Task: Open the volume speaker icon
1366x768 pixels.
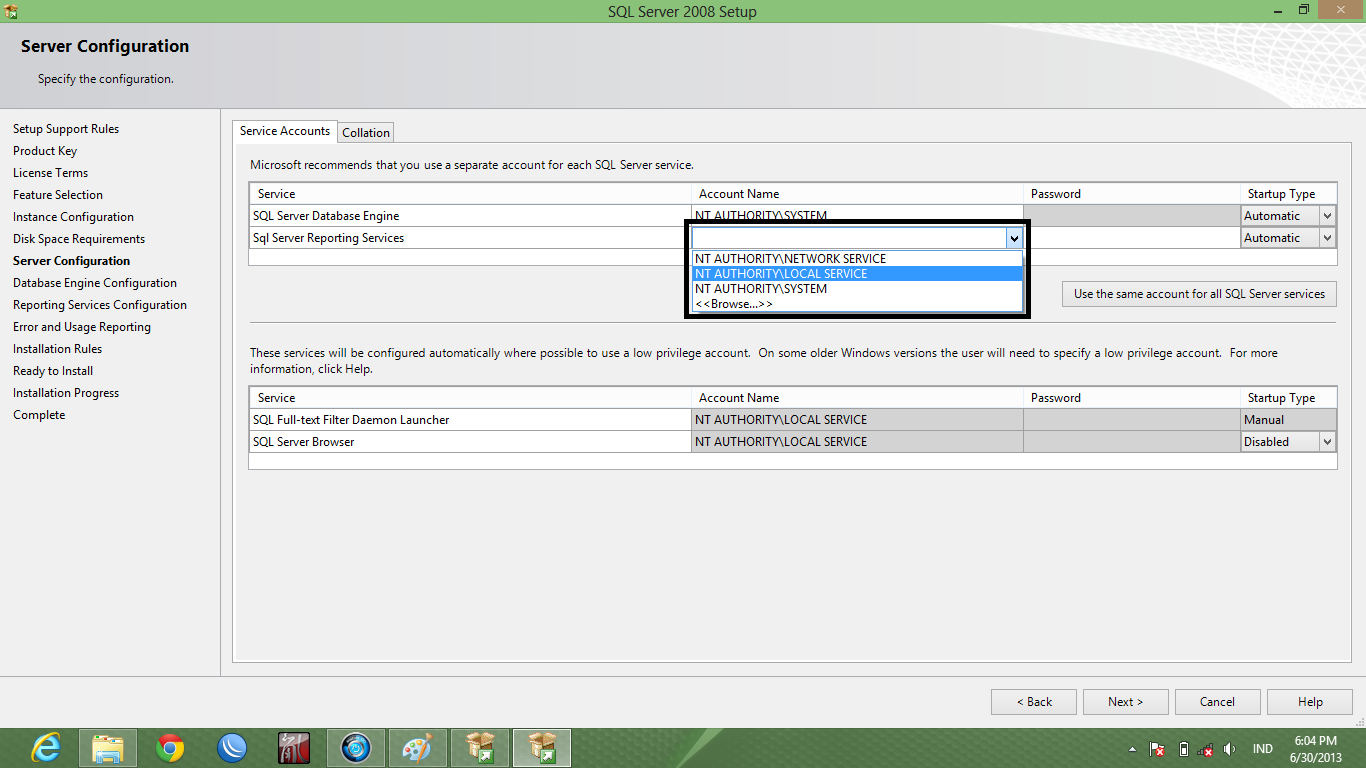Action: [1229, 749]
